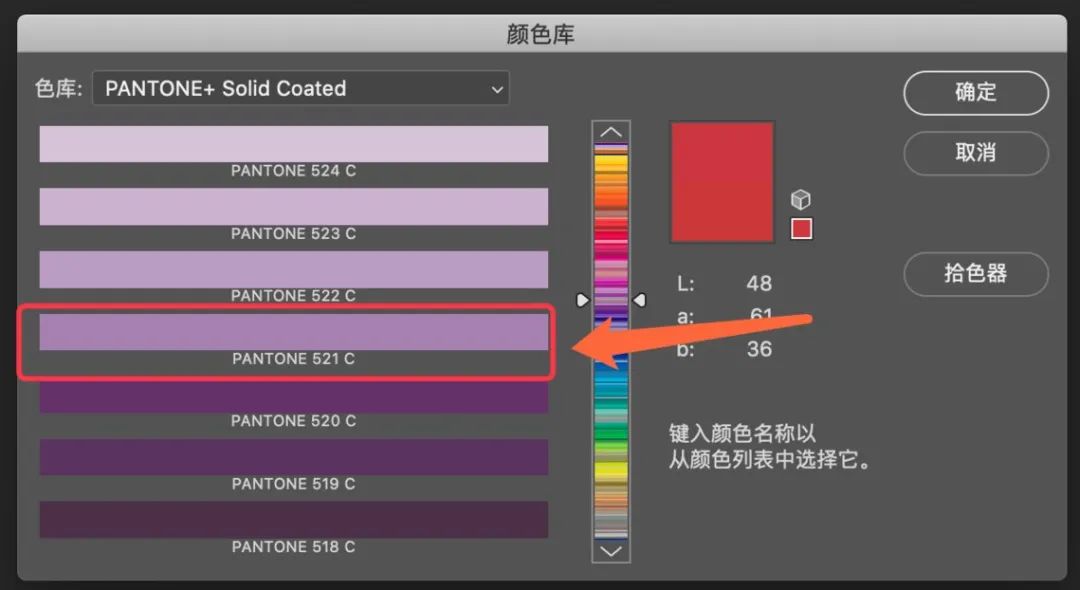Click the left triangle marker beside the color strip

click(583, 300)
